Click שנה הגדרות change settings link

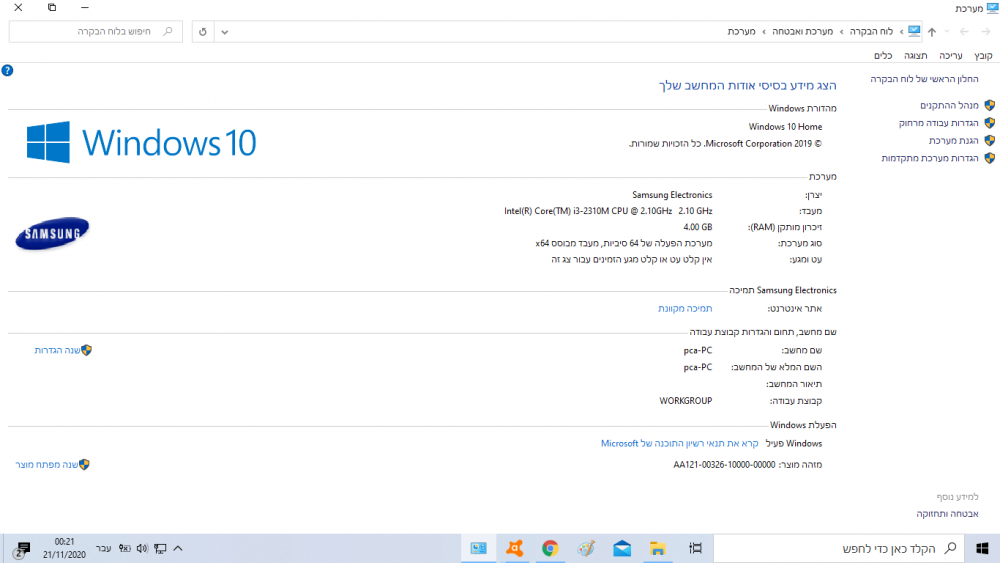coord(57,350)
